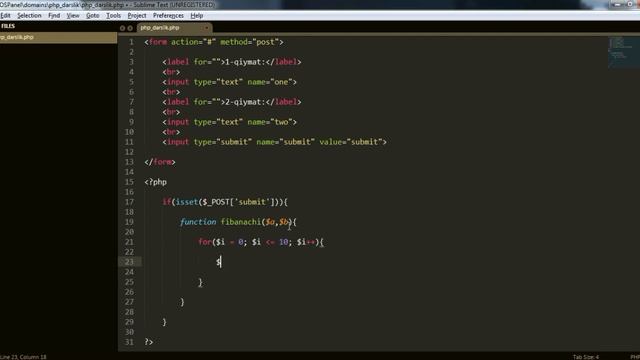Click the function fibanachi($a,$b) line

tap(238, 222)
